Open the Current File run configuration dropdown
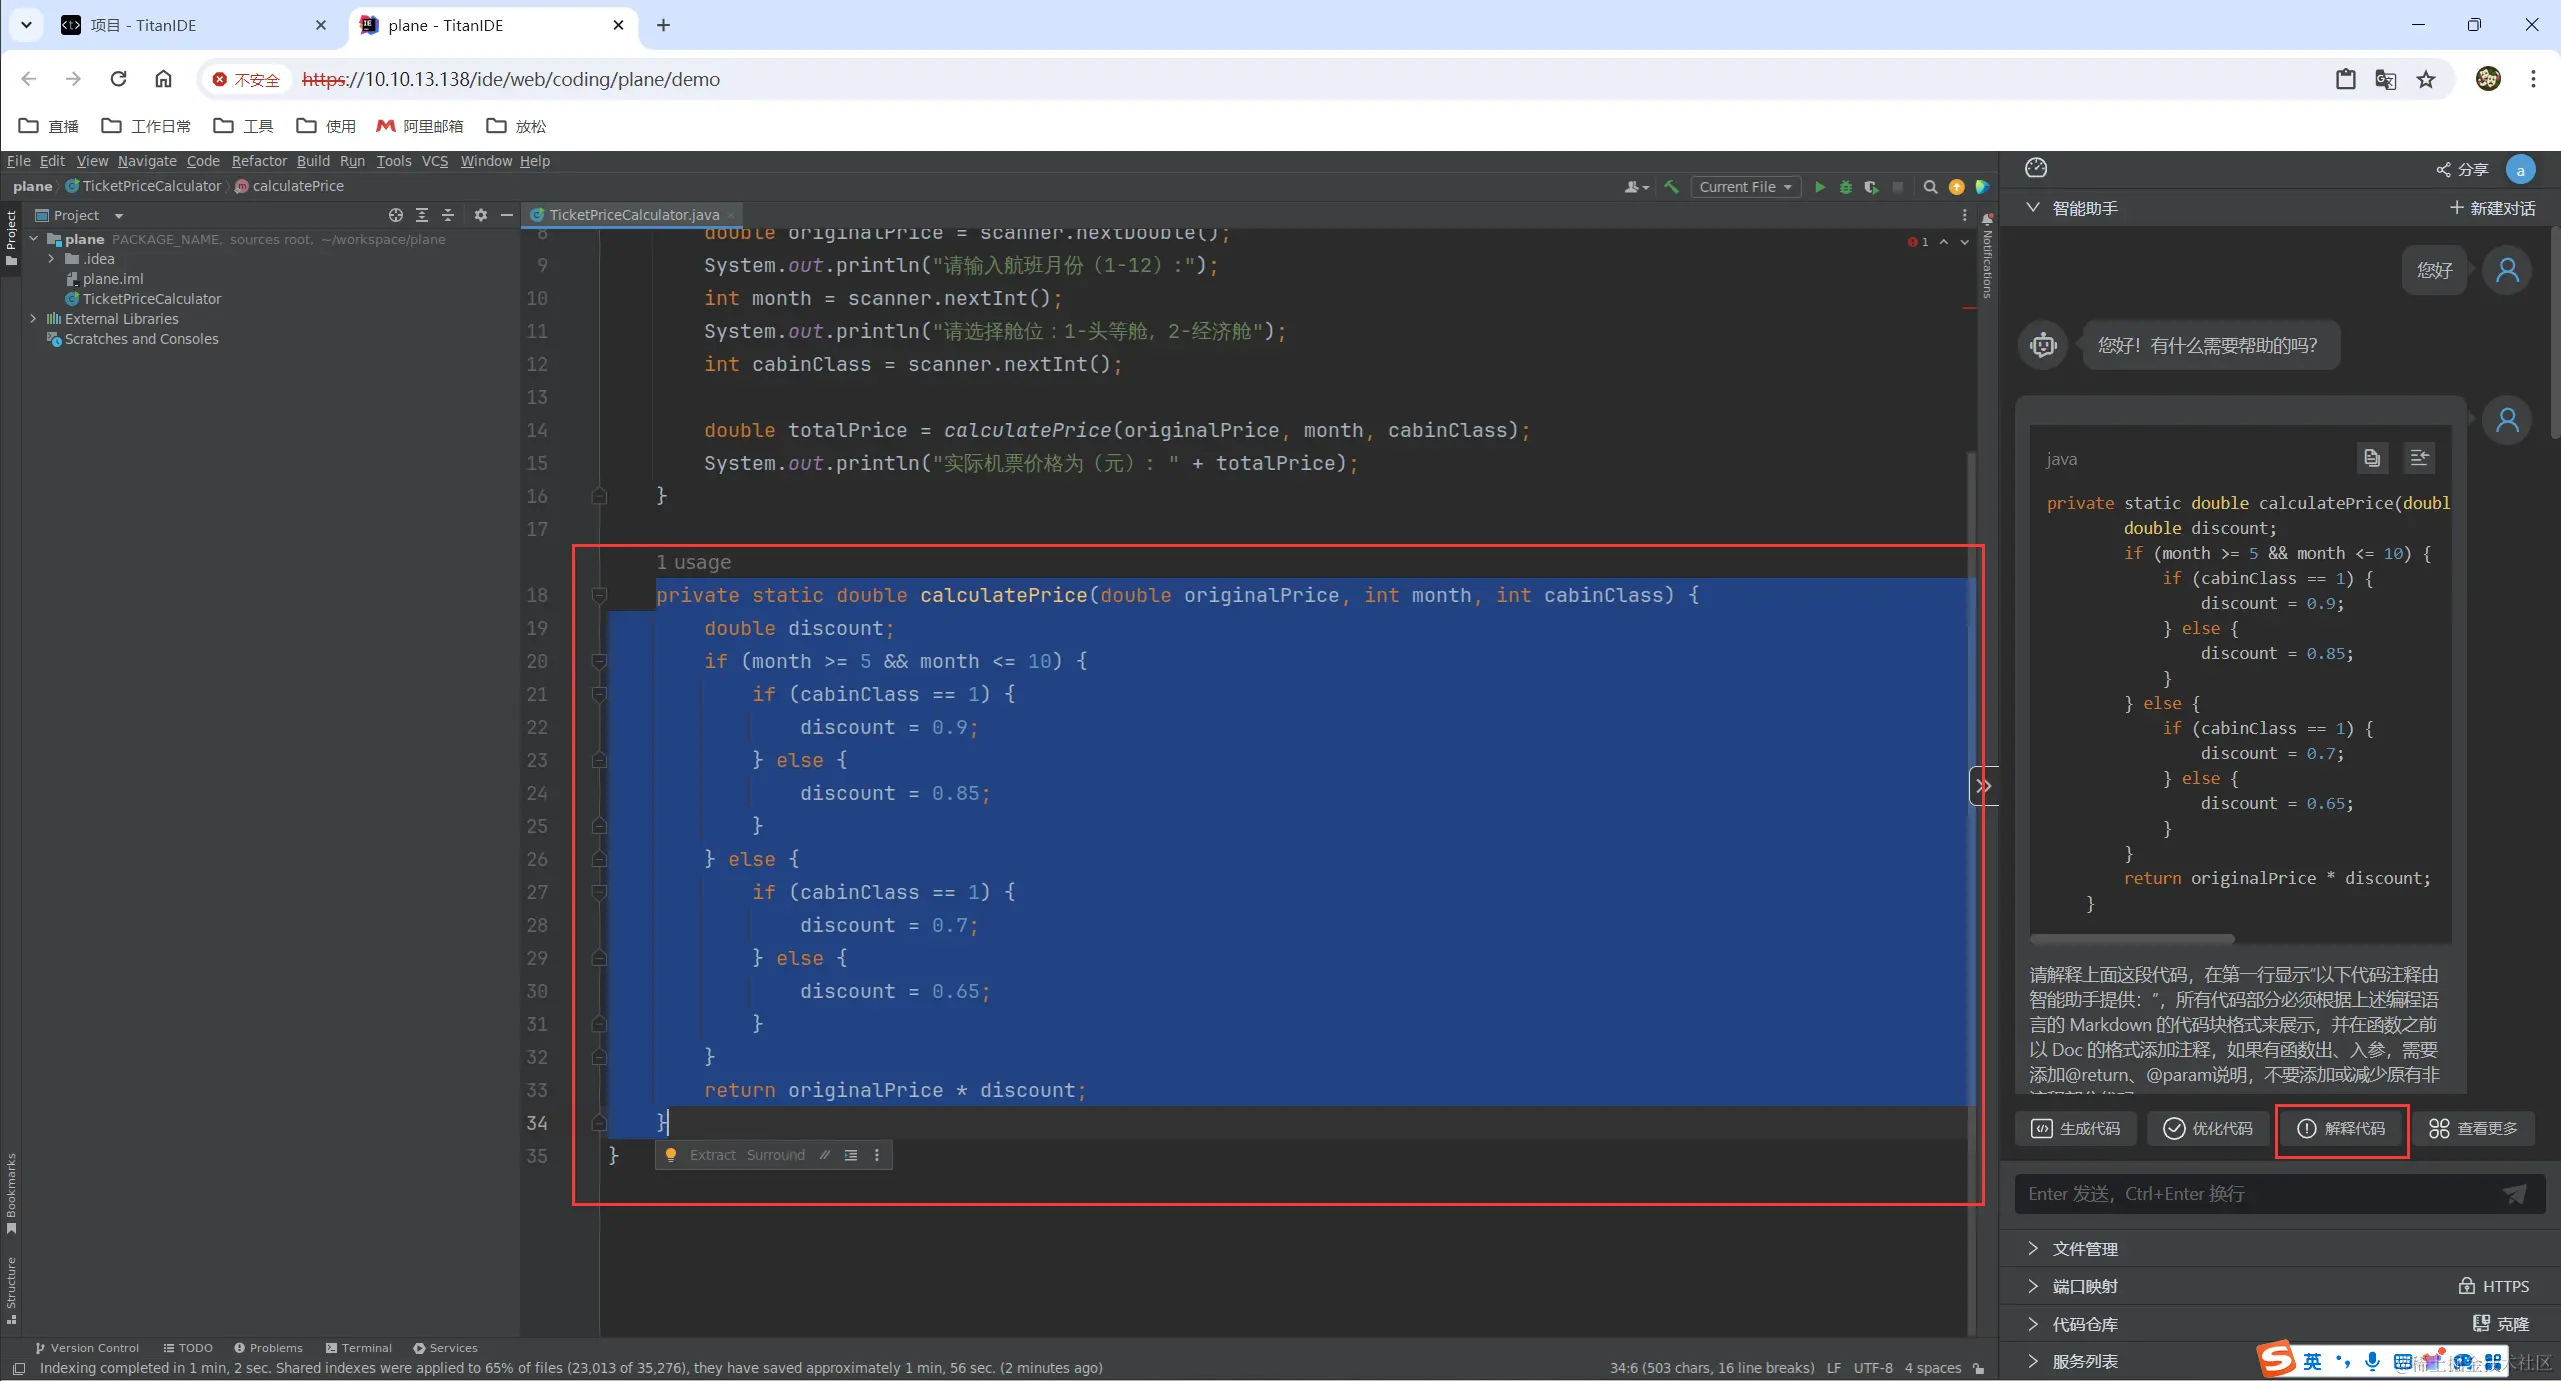Viewport: 2561px width, 1381px height. tap(1745, 187)
